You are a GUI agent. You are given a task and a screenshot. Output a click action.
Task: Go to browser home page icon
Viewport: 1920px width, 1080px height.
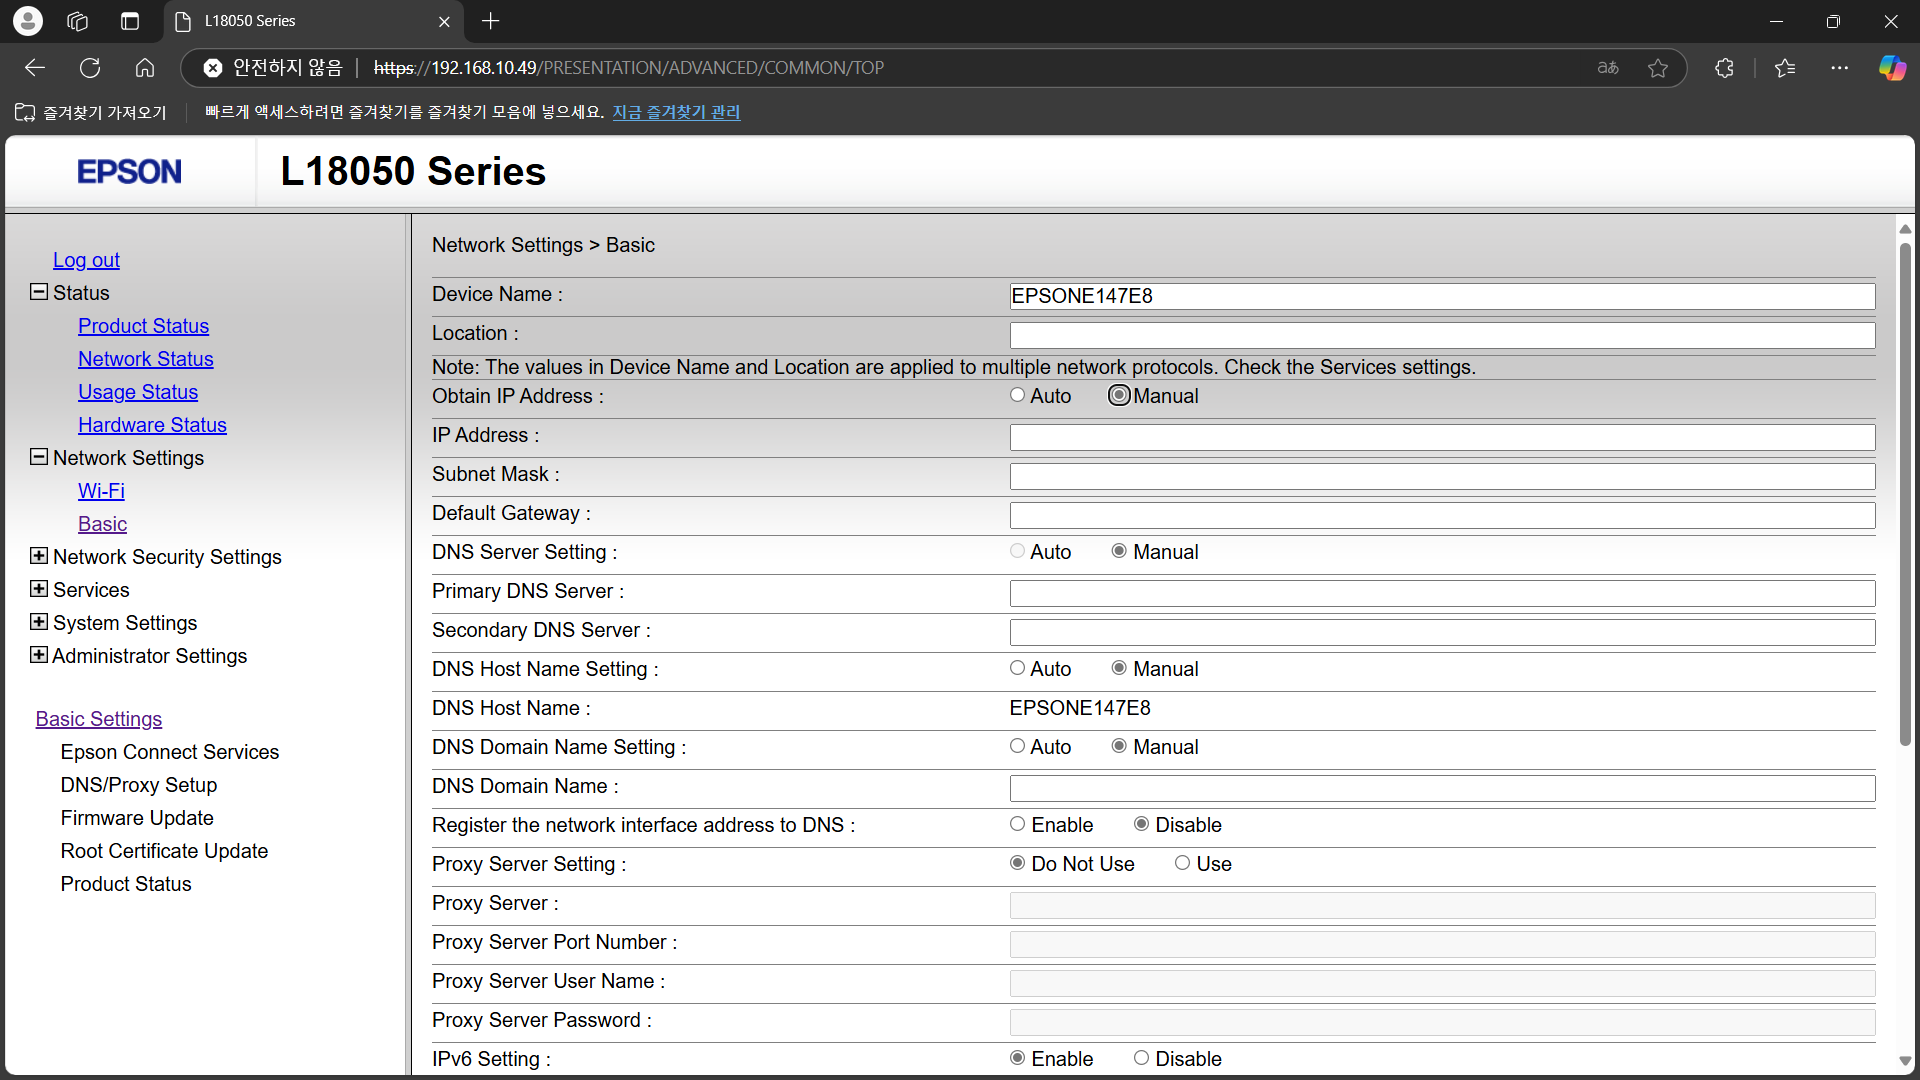(145, 68)
